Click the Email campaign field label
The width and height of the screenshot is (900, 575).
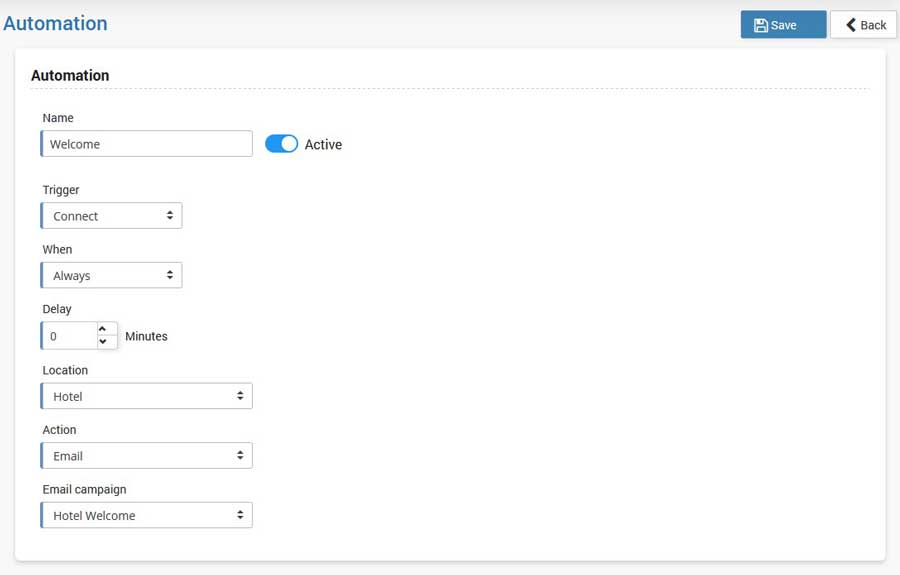coord(84,490)
